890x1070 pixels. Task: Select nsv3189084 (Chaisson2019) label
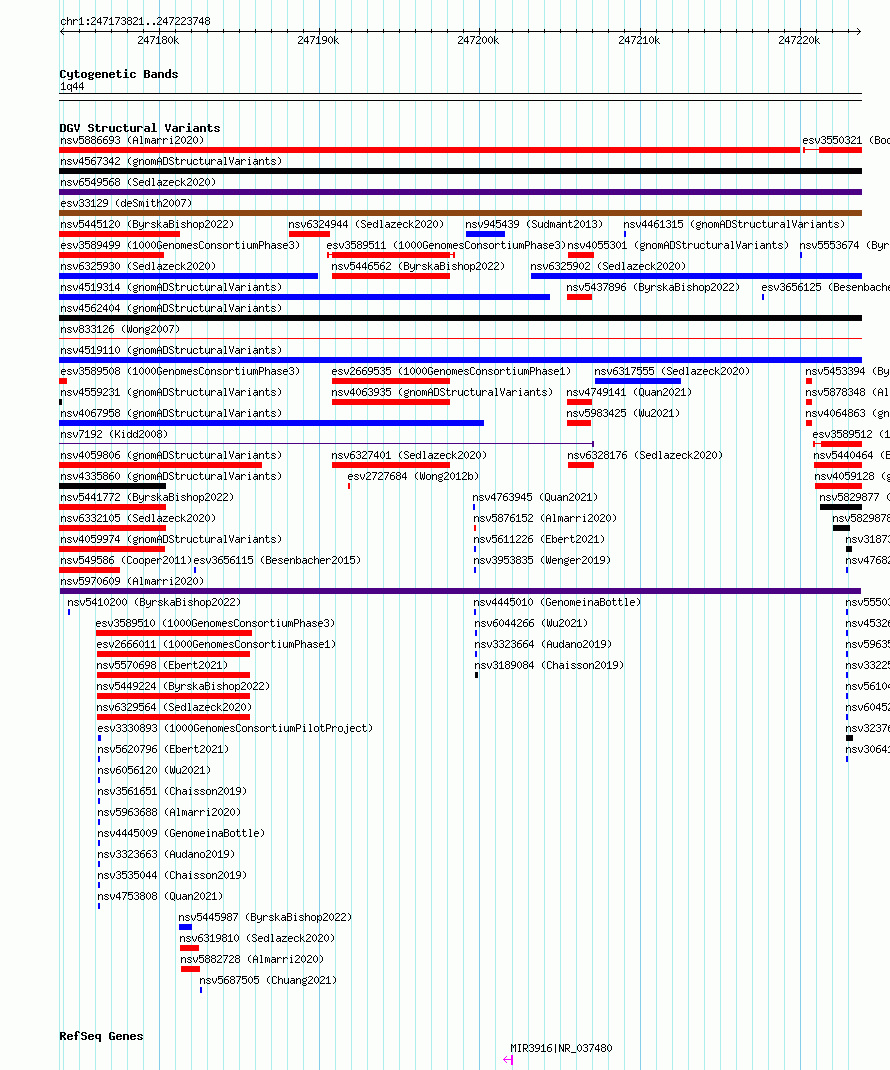point(549,665)
